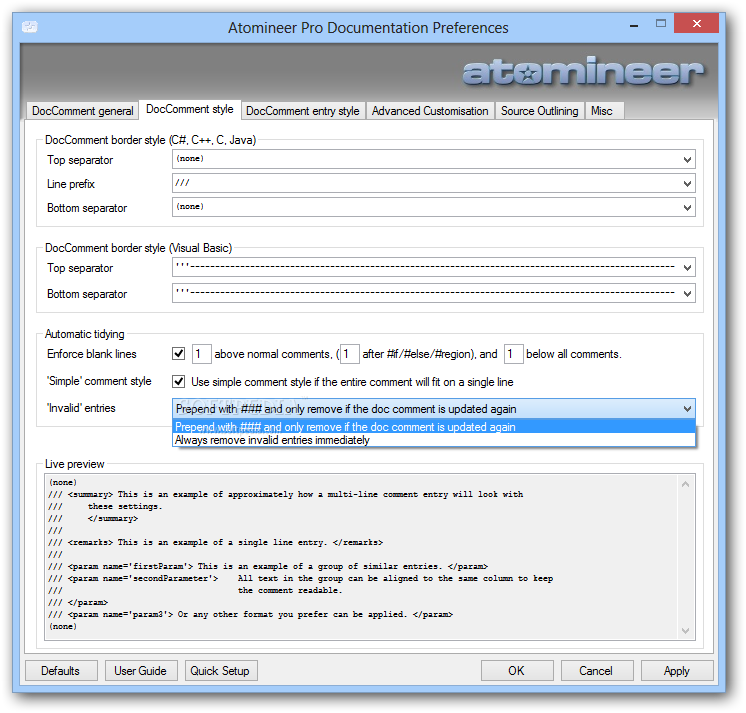Click the Atomineer window title bar icon
746x713 pixels.
[29, 27]
